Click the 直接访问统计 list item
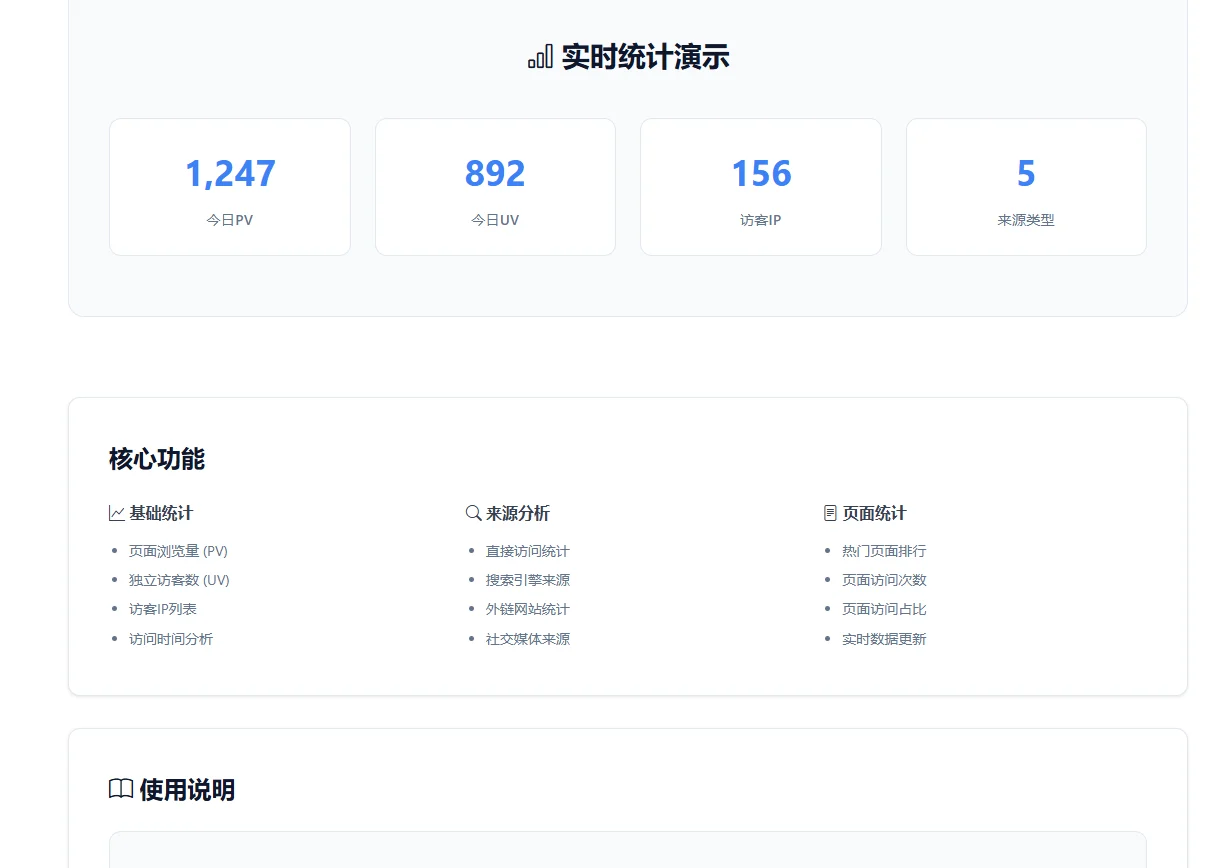The width and height of the screenshot is (1232, 868). [527, 551]
